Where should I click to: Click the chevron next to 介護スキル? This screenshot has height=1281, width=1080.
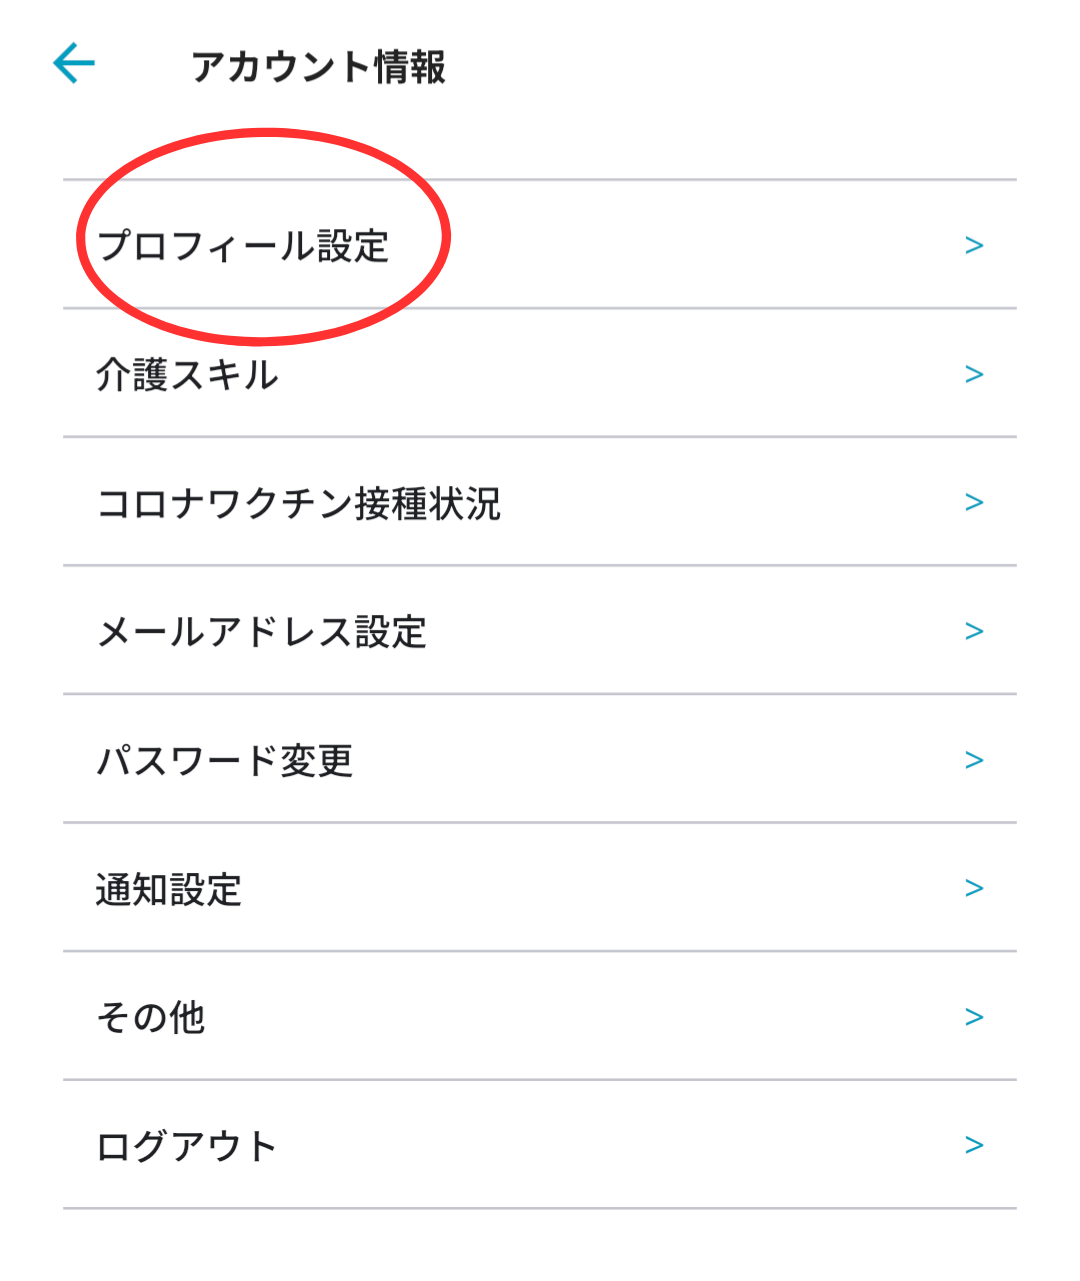[x=974, y=375]
